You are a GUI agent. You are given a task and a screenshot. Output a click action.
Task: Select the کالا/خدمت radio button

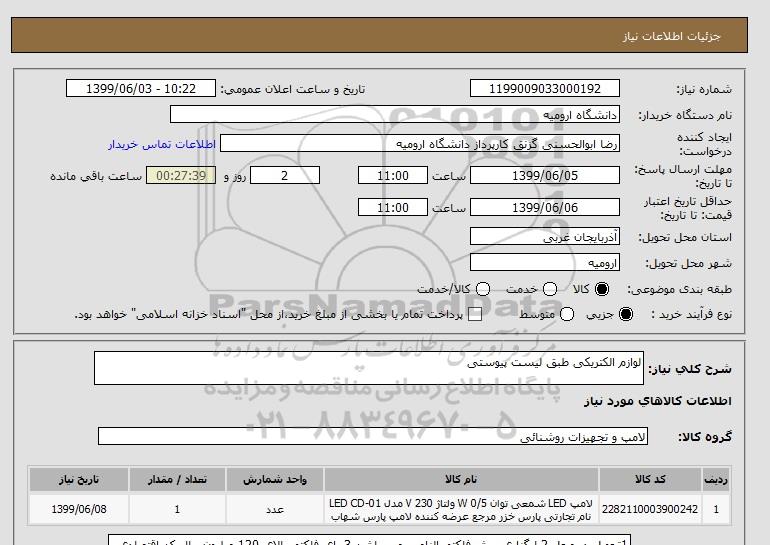483,289
